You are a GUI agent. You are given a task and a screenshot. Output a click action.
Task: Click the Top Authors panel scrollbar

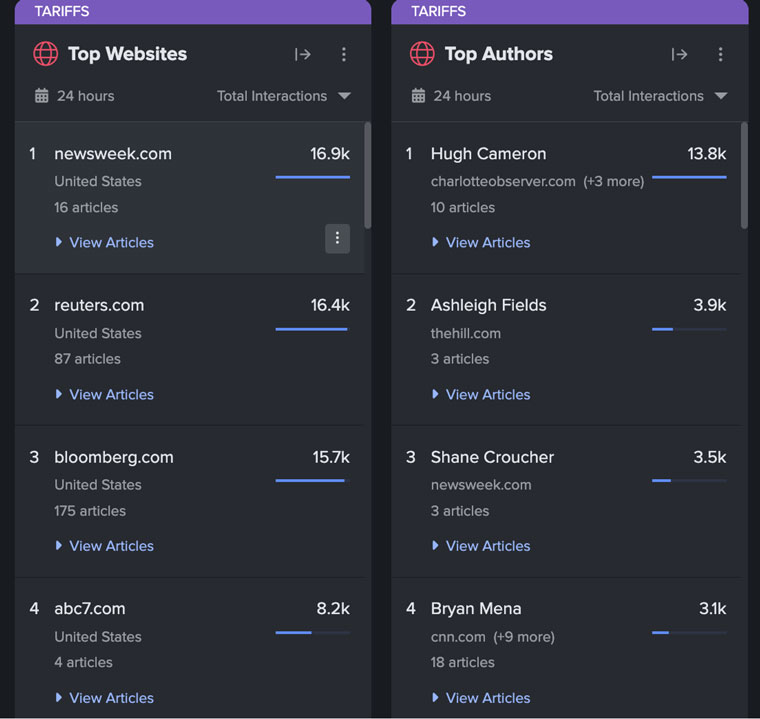pos(744,176)
